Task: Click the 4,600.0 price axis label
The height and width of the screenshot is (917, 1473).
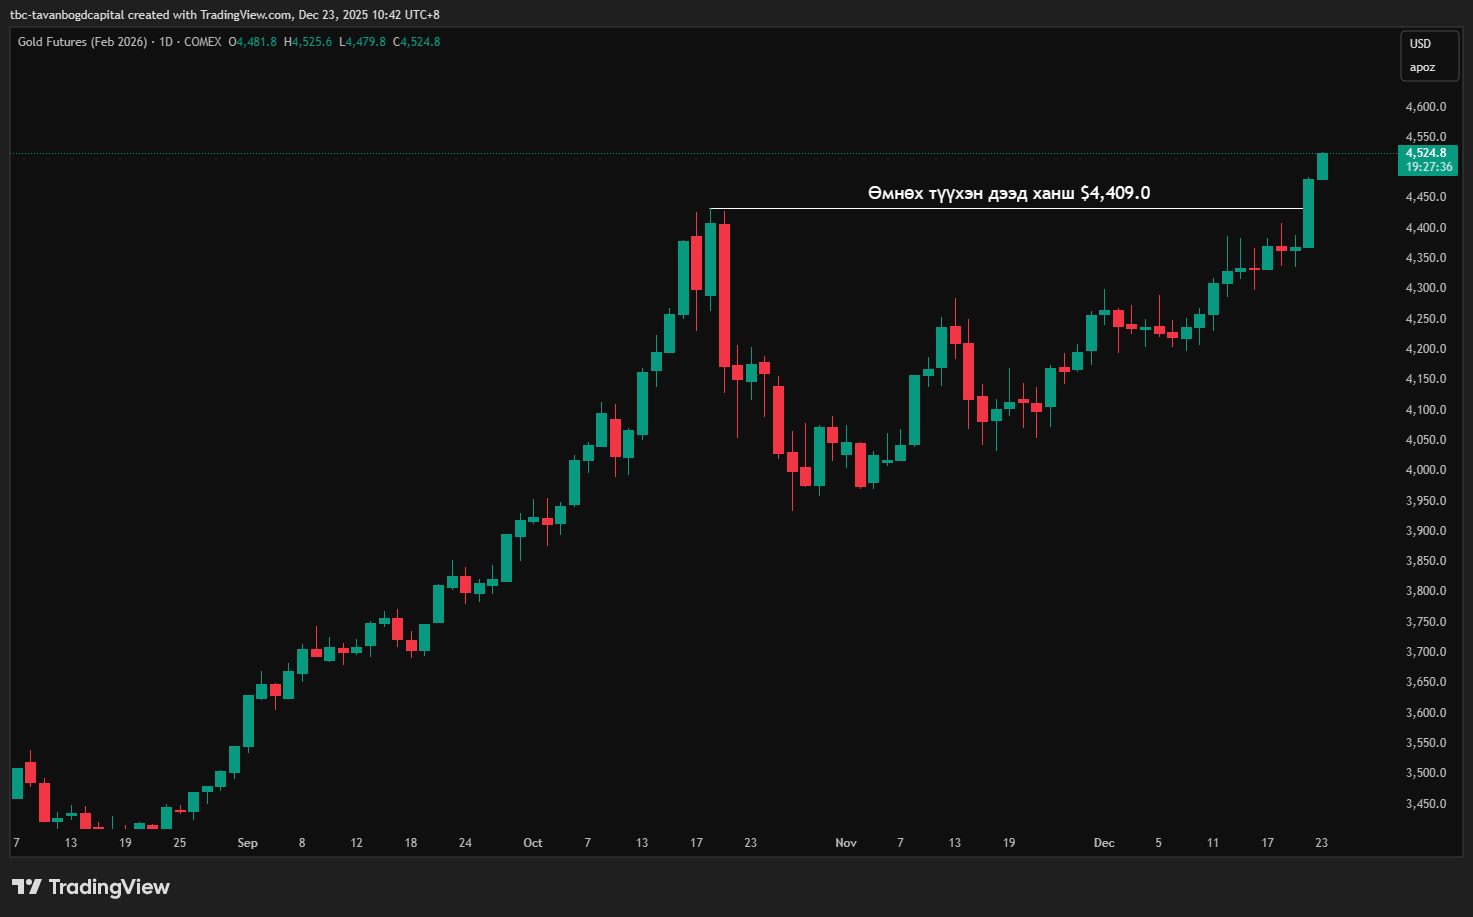Action: pos(1425,107)
